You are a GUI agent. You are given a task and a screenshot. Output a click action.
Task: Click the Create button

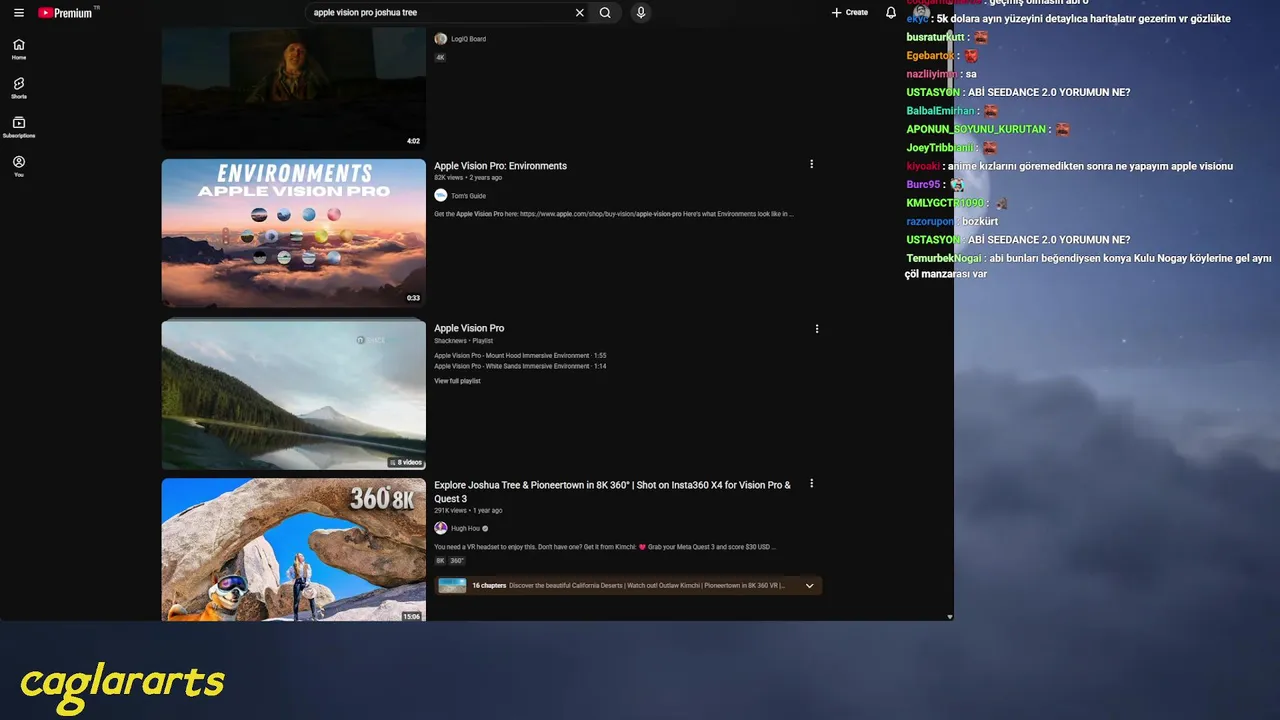click(x=850, y=13)
